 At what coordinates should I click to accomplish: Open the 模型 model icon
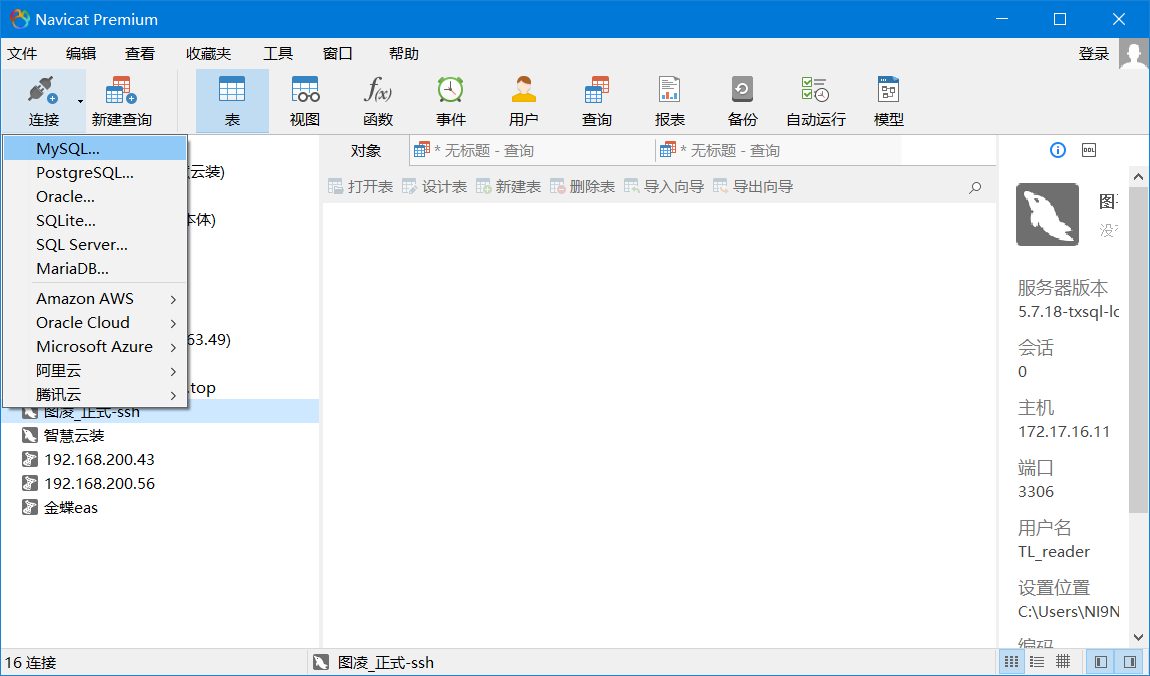coord(888,101)
